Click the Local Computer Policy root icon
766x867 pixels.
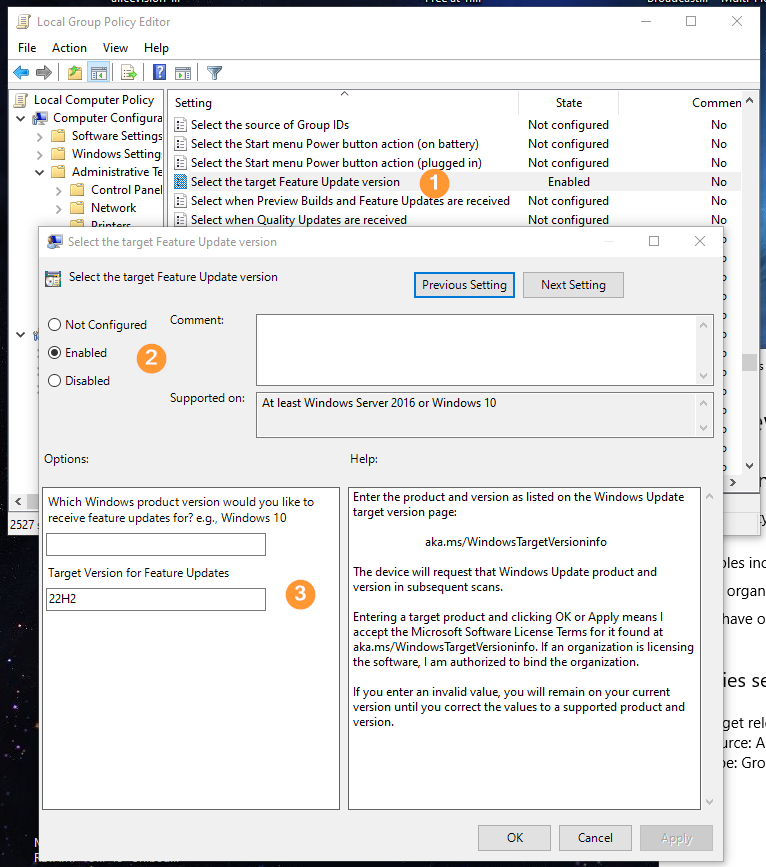click(x=22, y=100)
